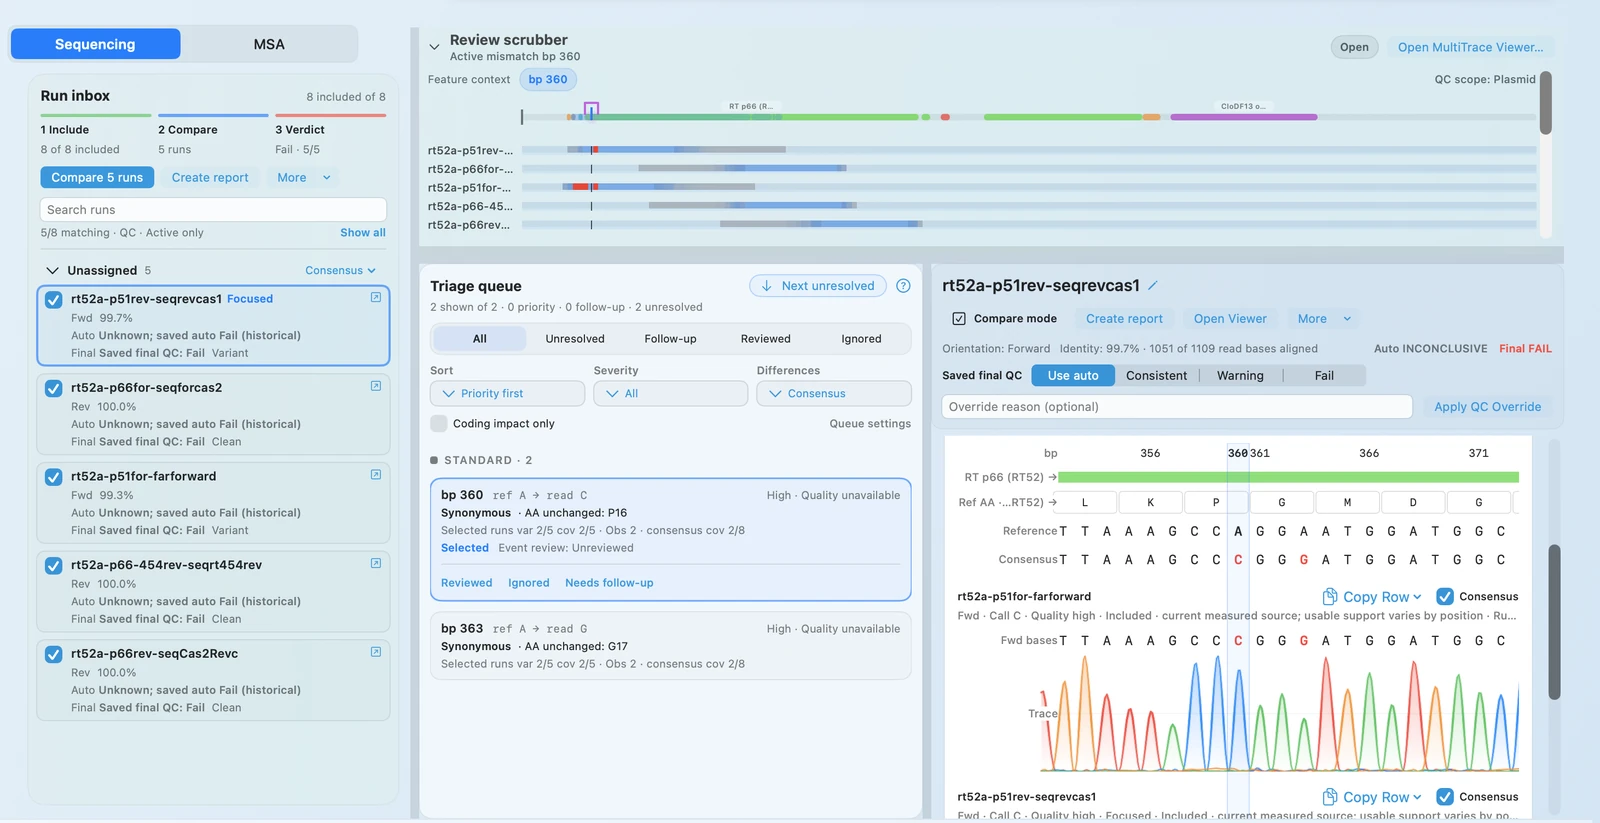Click the Triage queue help icon
The width and height of the screenshot is (1600, 823).
[x=903, y=286]
